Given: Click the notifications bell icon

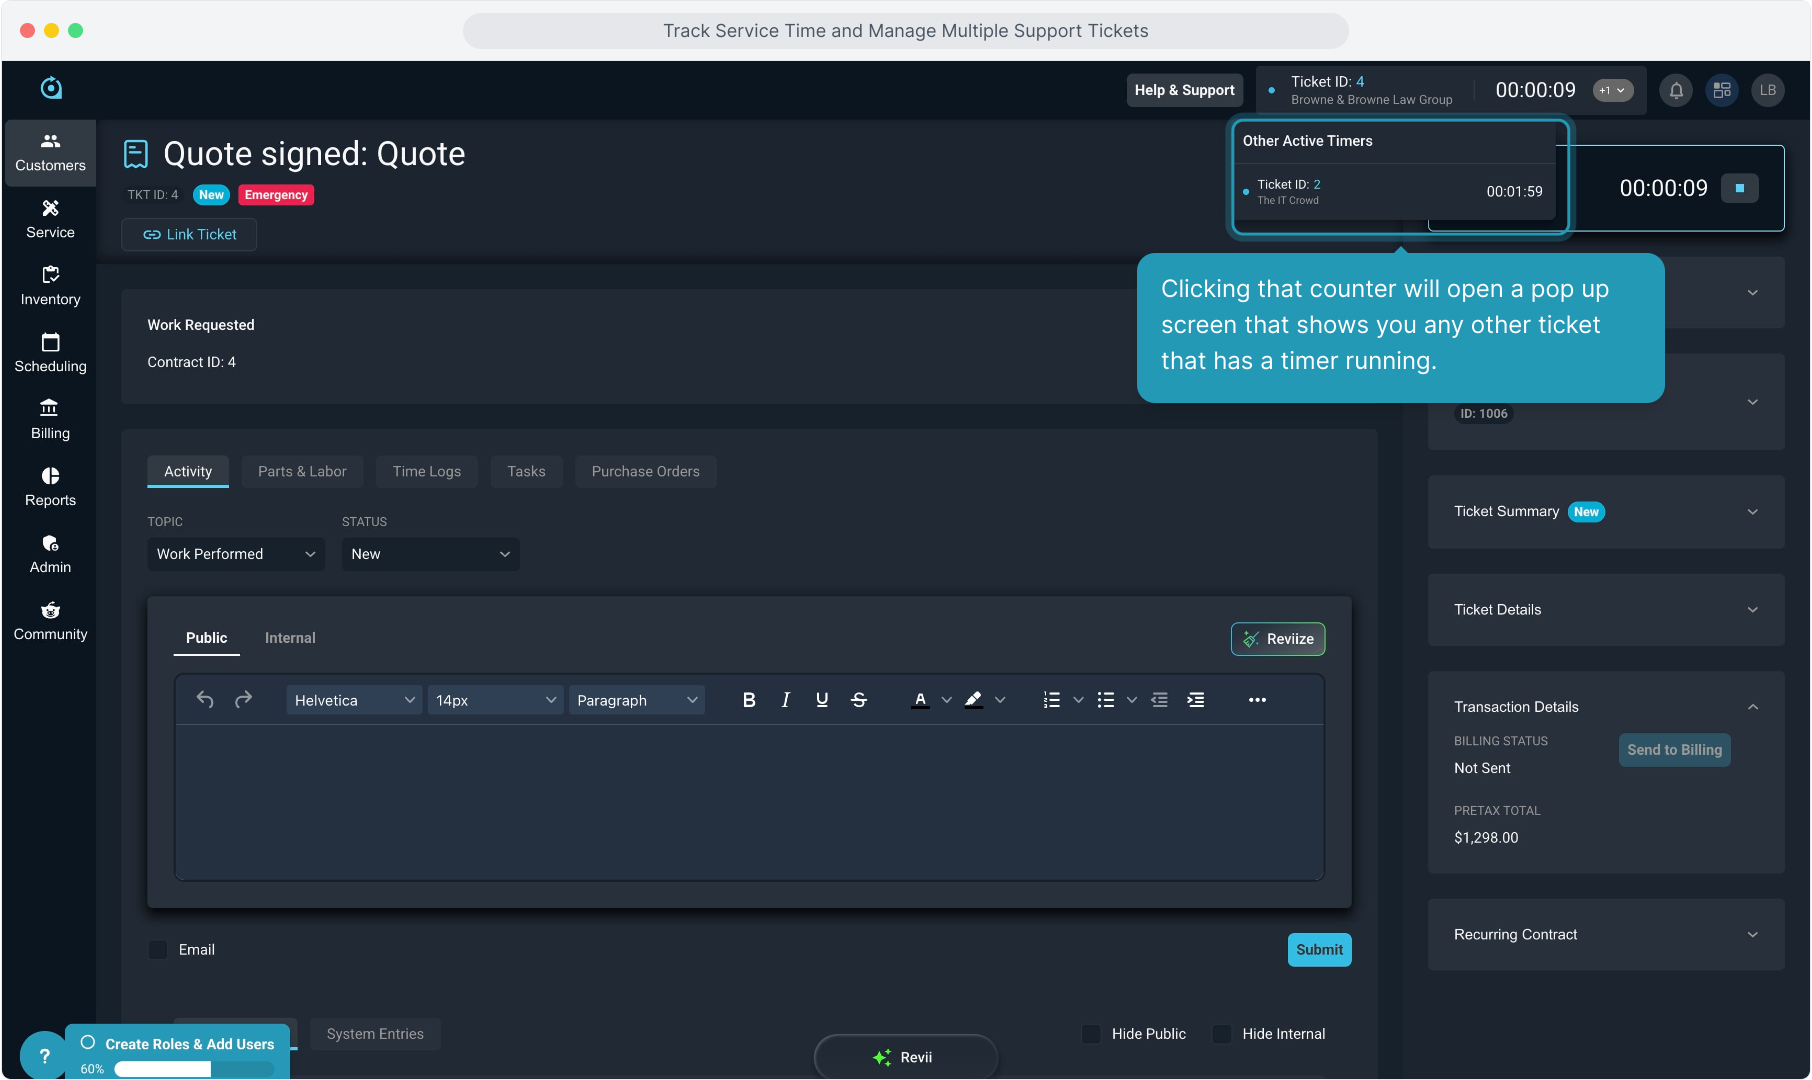Looking at the screenshot, I should tap(1676, 90).
